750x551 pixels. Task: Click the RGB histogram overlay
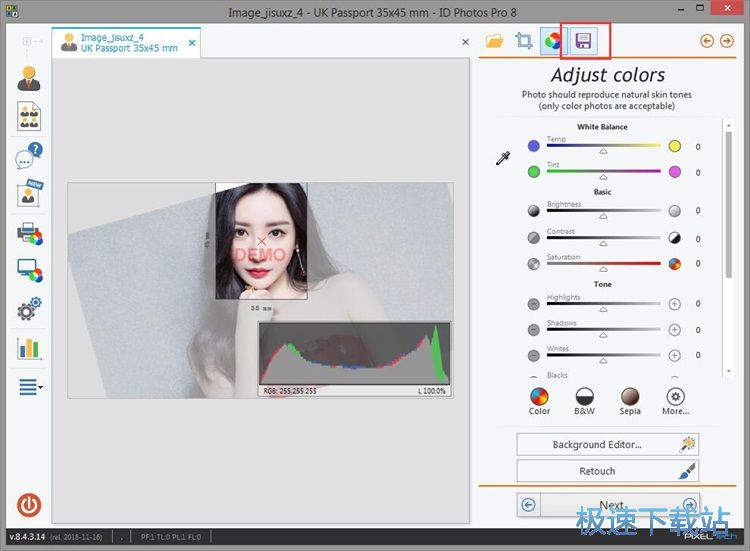354,359
